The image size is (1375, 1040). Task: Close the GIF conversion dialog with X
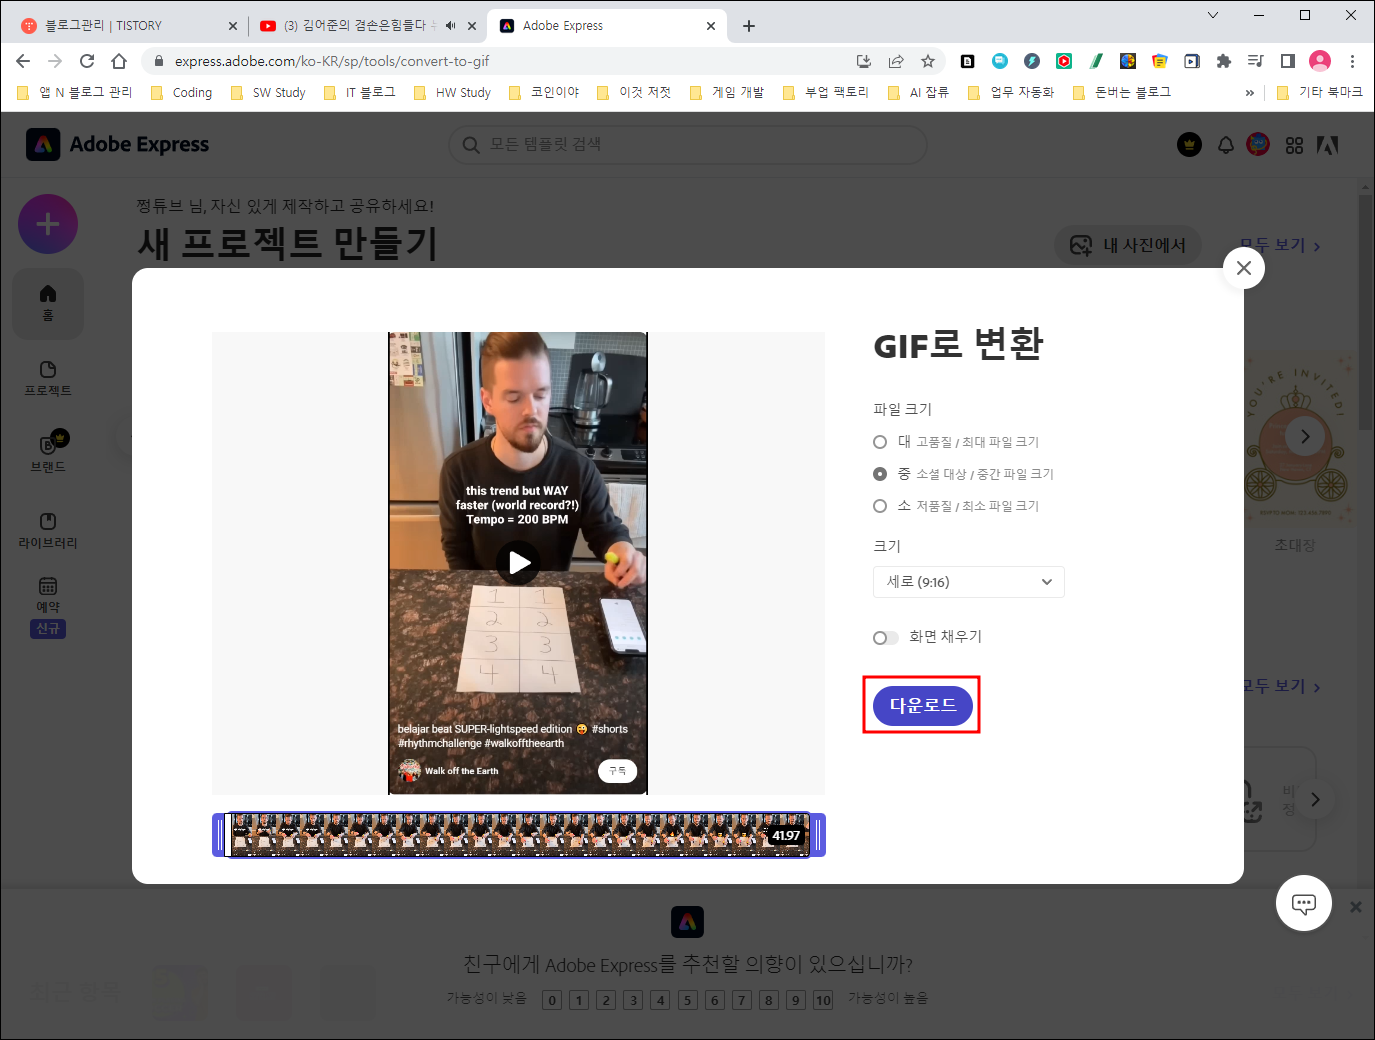[x=1243, y=268]
